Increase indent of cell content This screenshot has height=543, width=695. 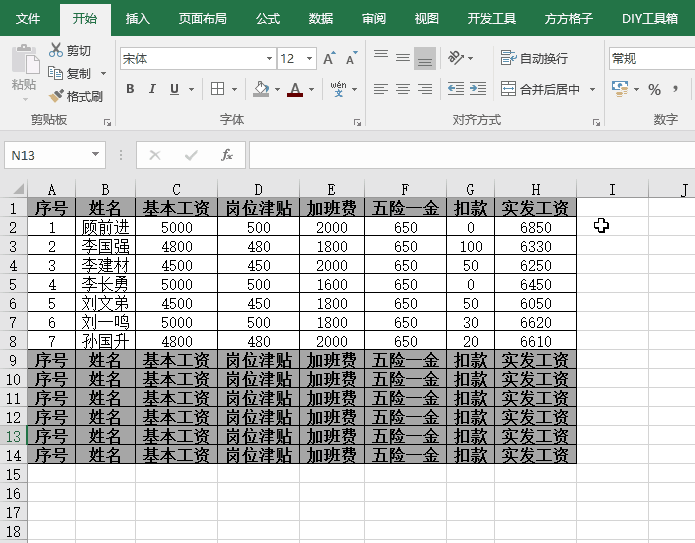pyautogui.click(x=478, y=89)
